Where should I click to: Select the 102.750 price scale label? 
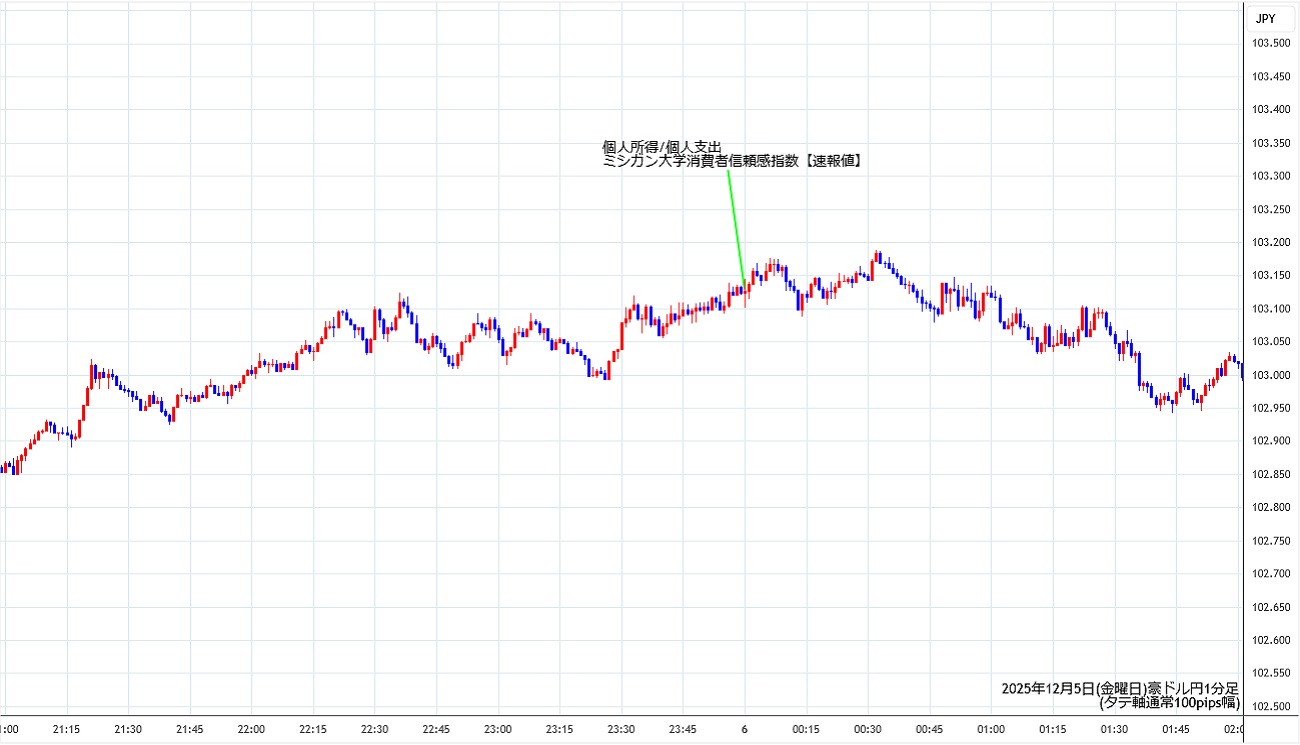click(1270, 541)
